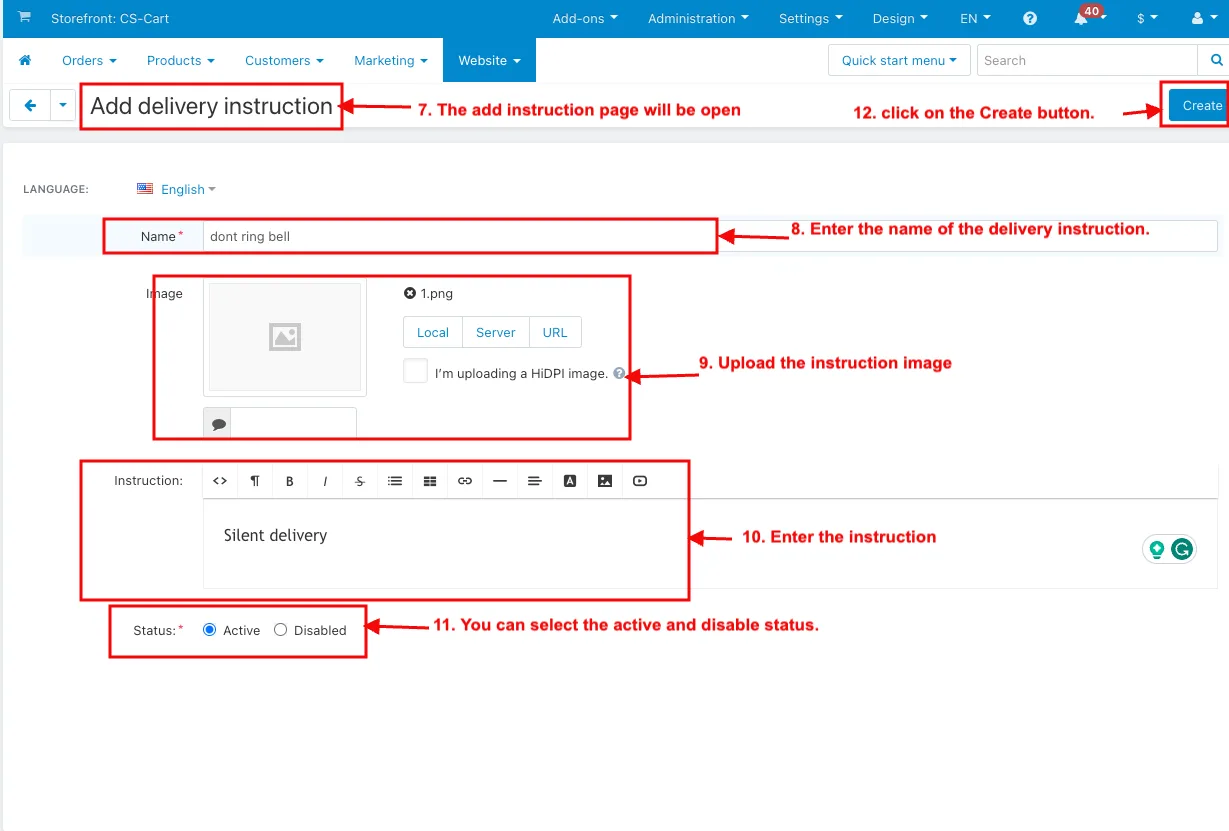Image resolution: width=1229 pixels, height=831 pixels.
Task: Toggle bold formatting in instruction editor
Action: pos(290,481)
